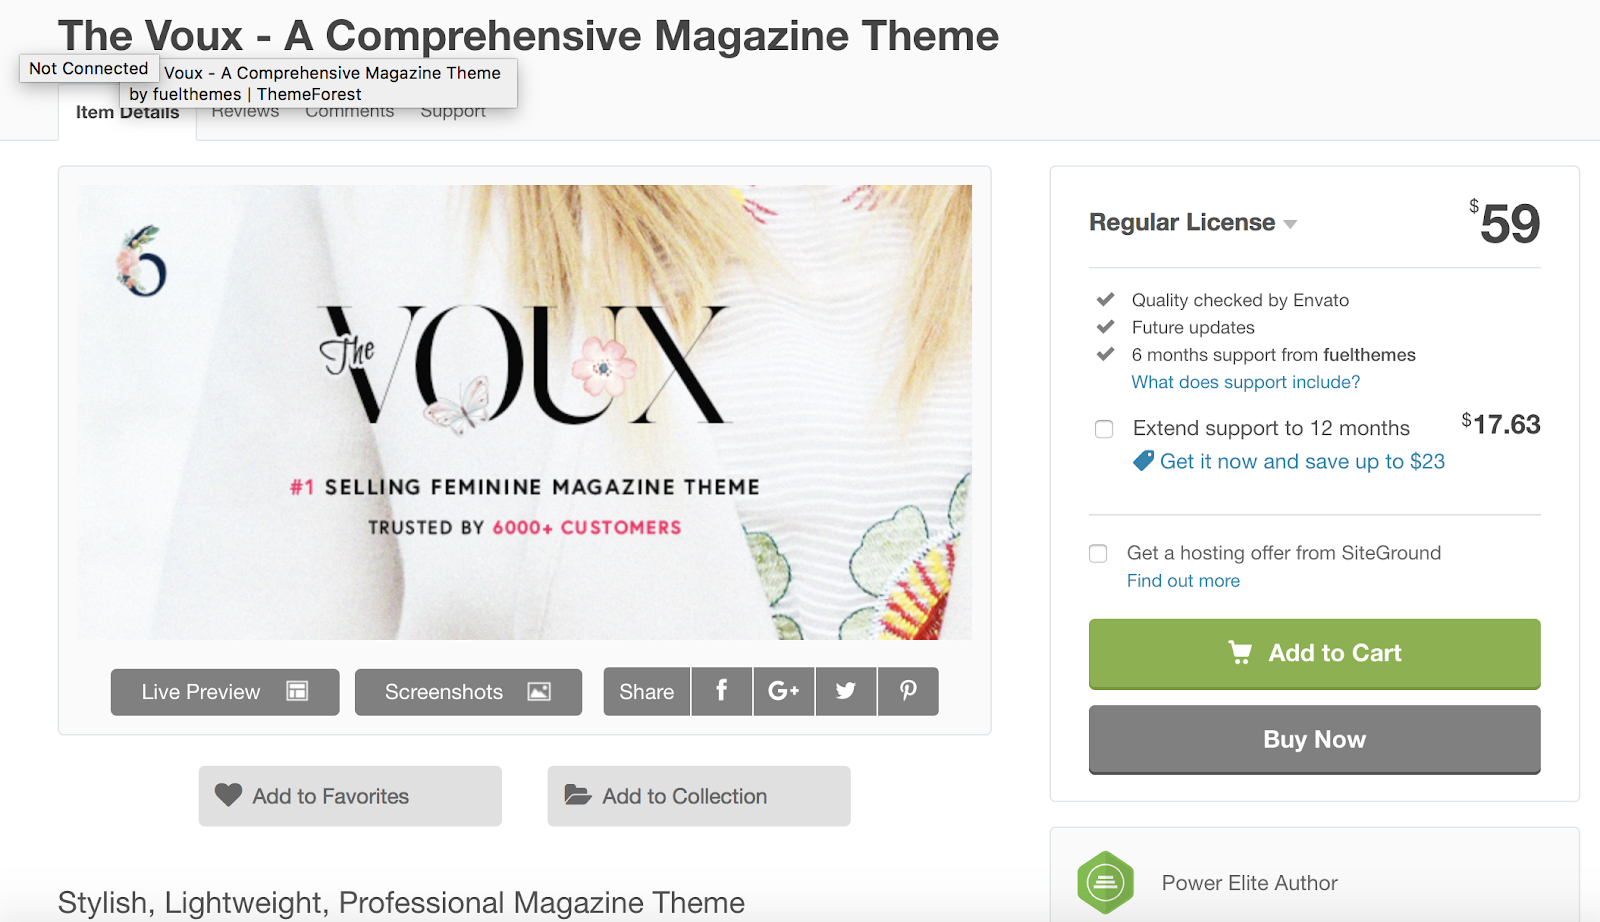Screen dimensions: 1600x922
Task: Expand the Regular License dropdown
Action: point(1192,222)
